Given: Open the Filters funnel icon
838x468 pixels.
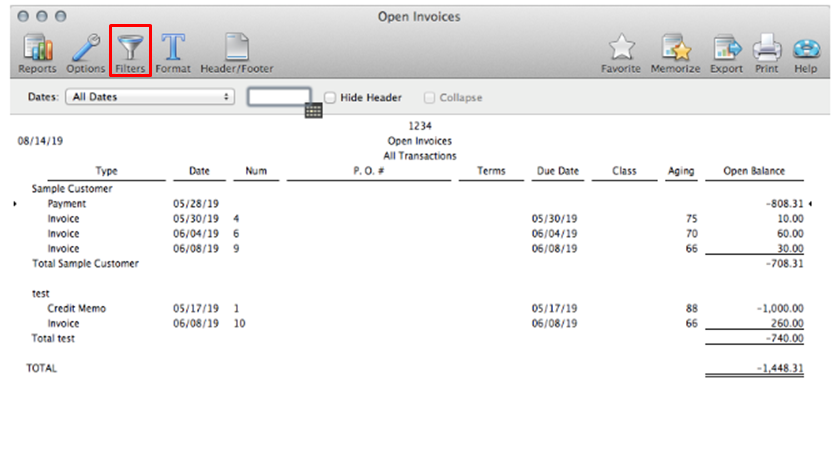Looking at the screenshot, I should point(130,51).
